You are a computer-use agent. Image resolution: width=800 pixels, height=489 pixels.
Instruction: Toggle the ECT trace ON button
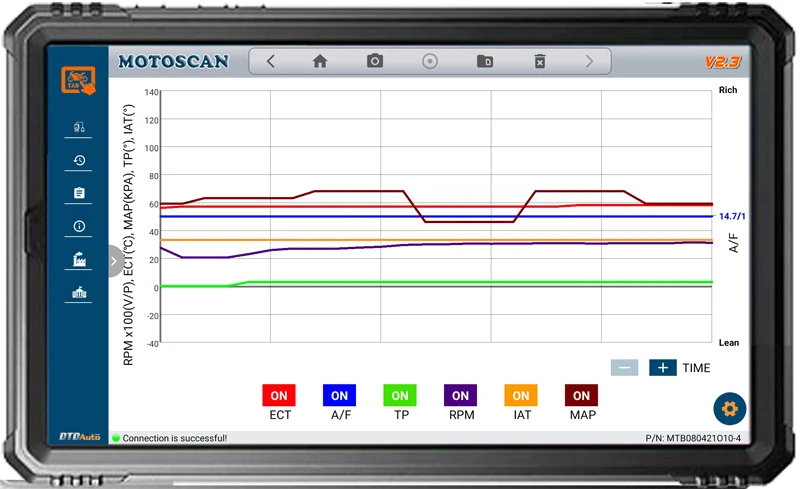click(279, 396)
